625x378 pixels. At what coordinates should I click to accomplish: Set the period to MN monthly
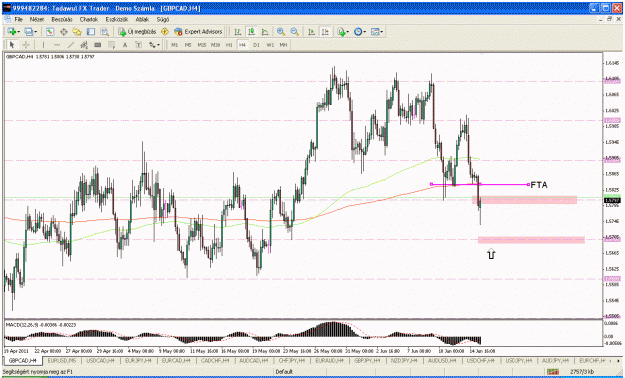283,45
